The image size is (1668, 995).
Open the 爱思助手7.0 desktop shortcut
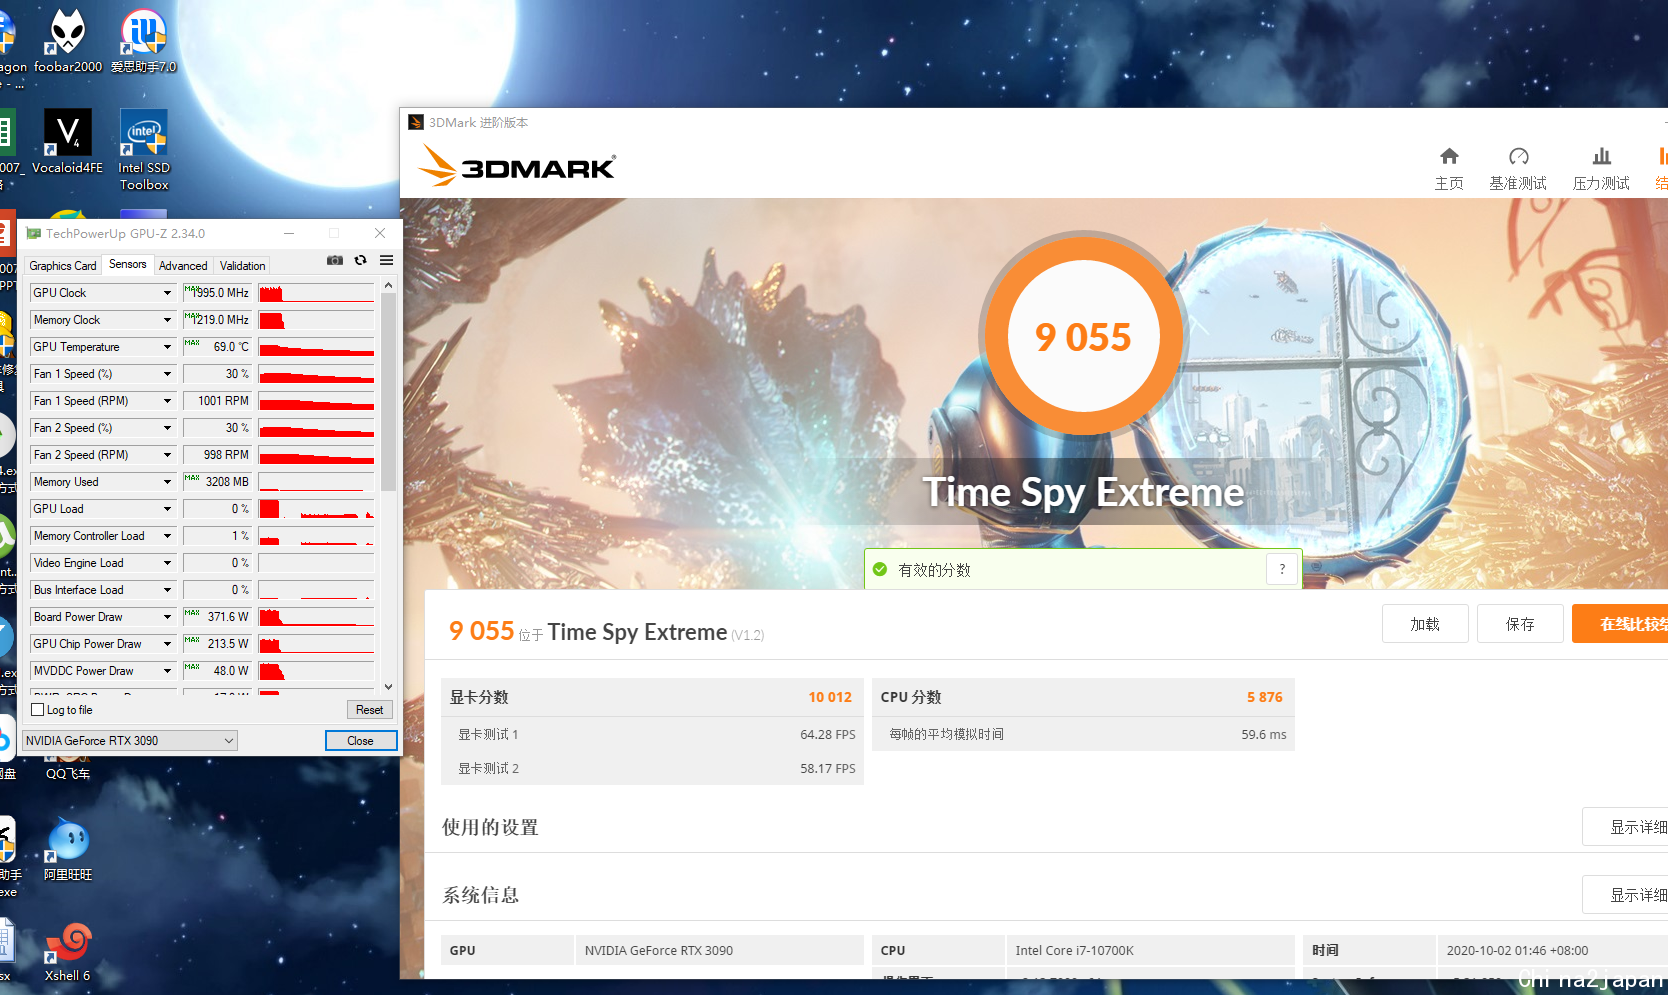143,40
